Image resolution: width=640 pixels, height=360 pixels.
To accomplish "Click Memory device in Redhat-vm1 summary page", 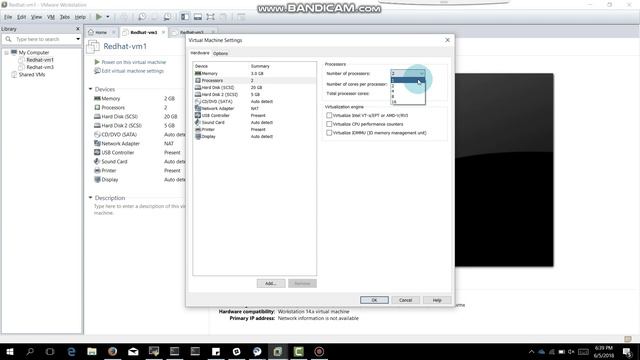I will point(111,98).
